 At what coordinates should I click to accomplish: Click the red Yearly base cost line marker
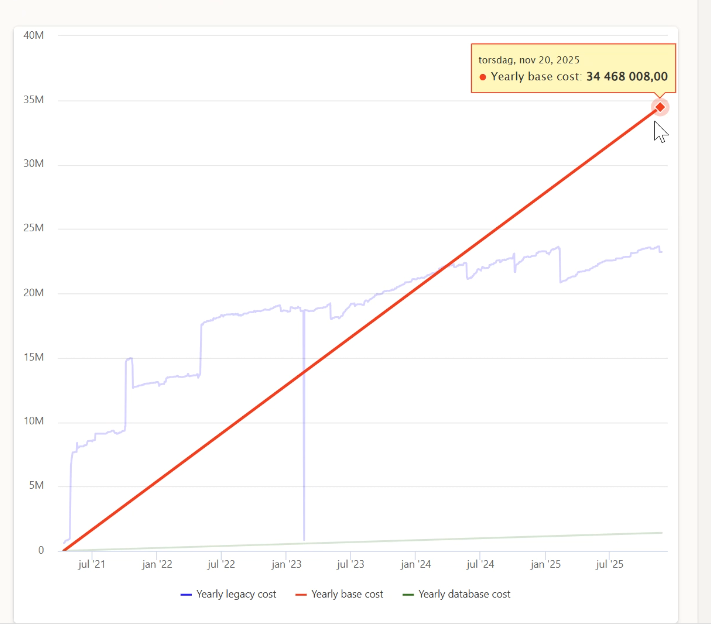point(299,594)
